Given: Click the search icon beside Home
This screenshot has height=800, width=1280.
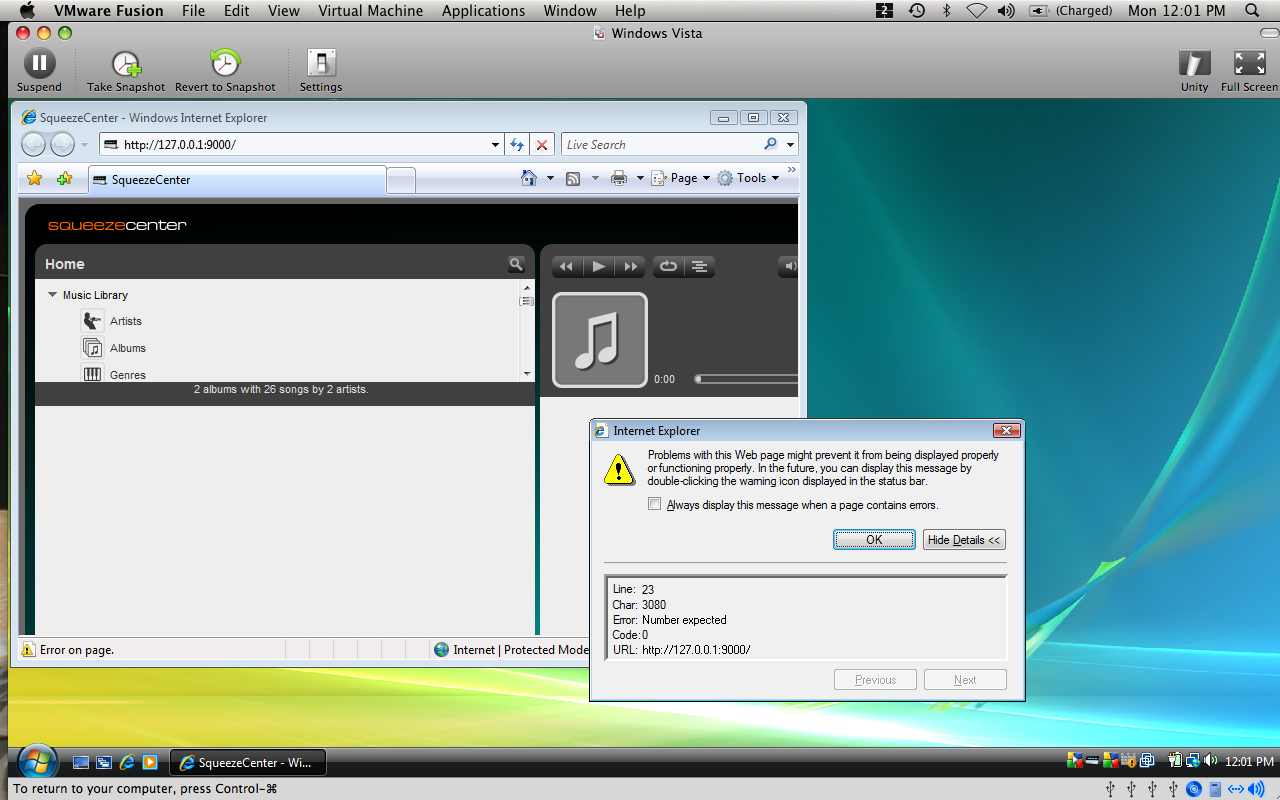Looking at the screenshot, I should click(516, 264).
